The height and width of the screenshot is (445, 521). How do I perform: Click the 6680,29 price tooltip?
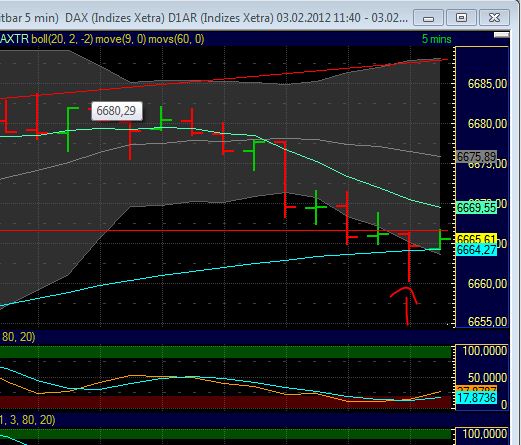pyautogui.click(x=116, y=111)
